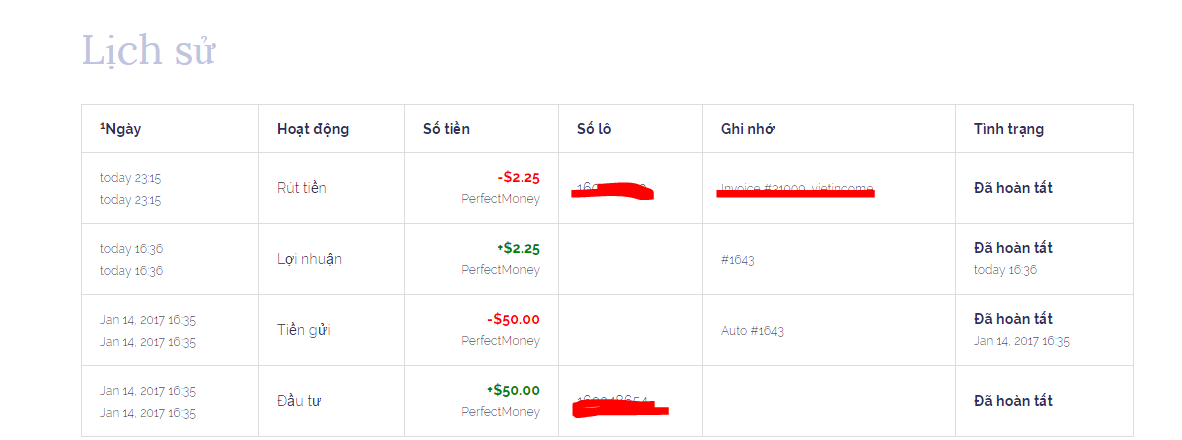Click the Hoạt động column header

point(313,129)
